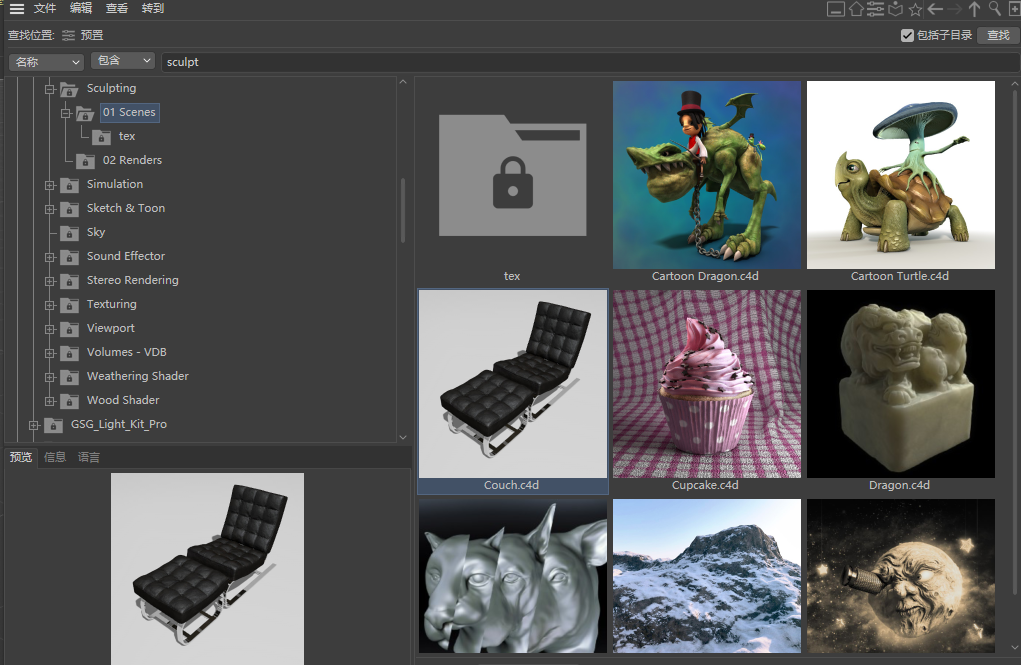Image resolution: width=1021 pixels, height=665 pixels.
Task: Select the snowy mountain thumbnail
Action: [x=706, y=576]
